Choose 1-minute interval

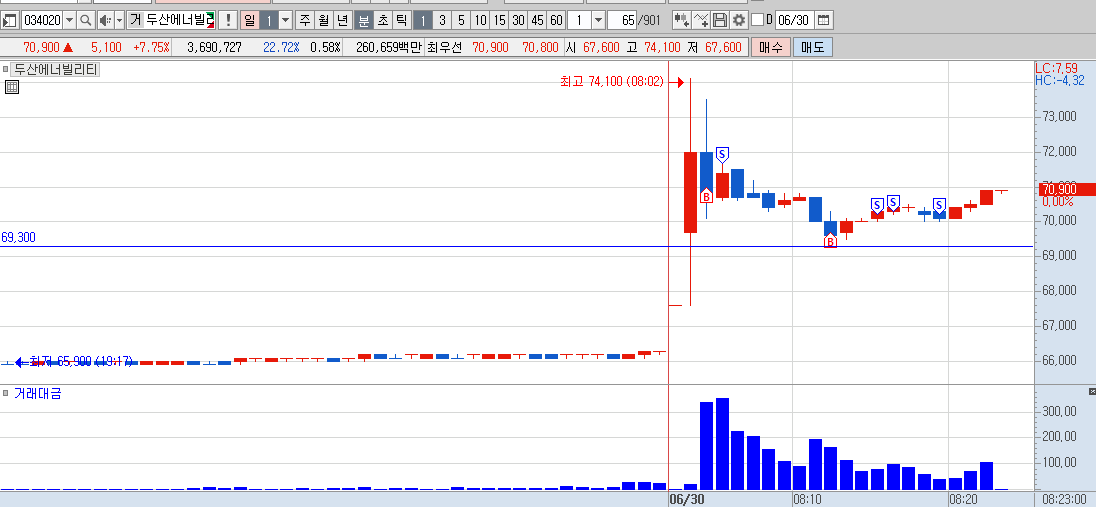tap(423, 20)
